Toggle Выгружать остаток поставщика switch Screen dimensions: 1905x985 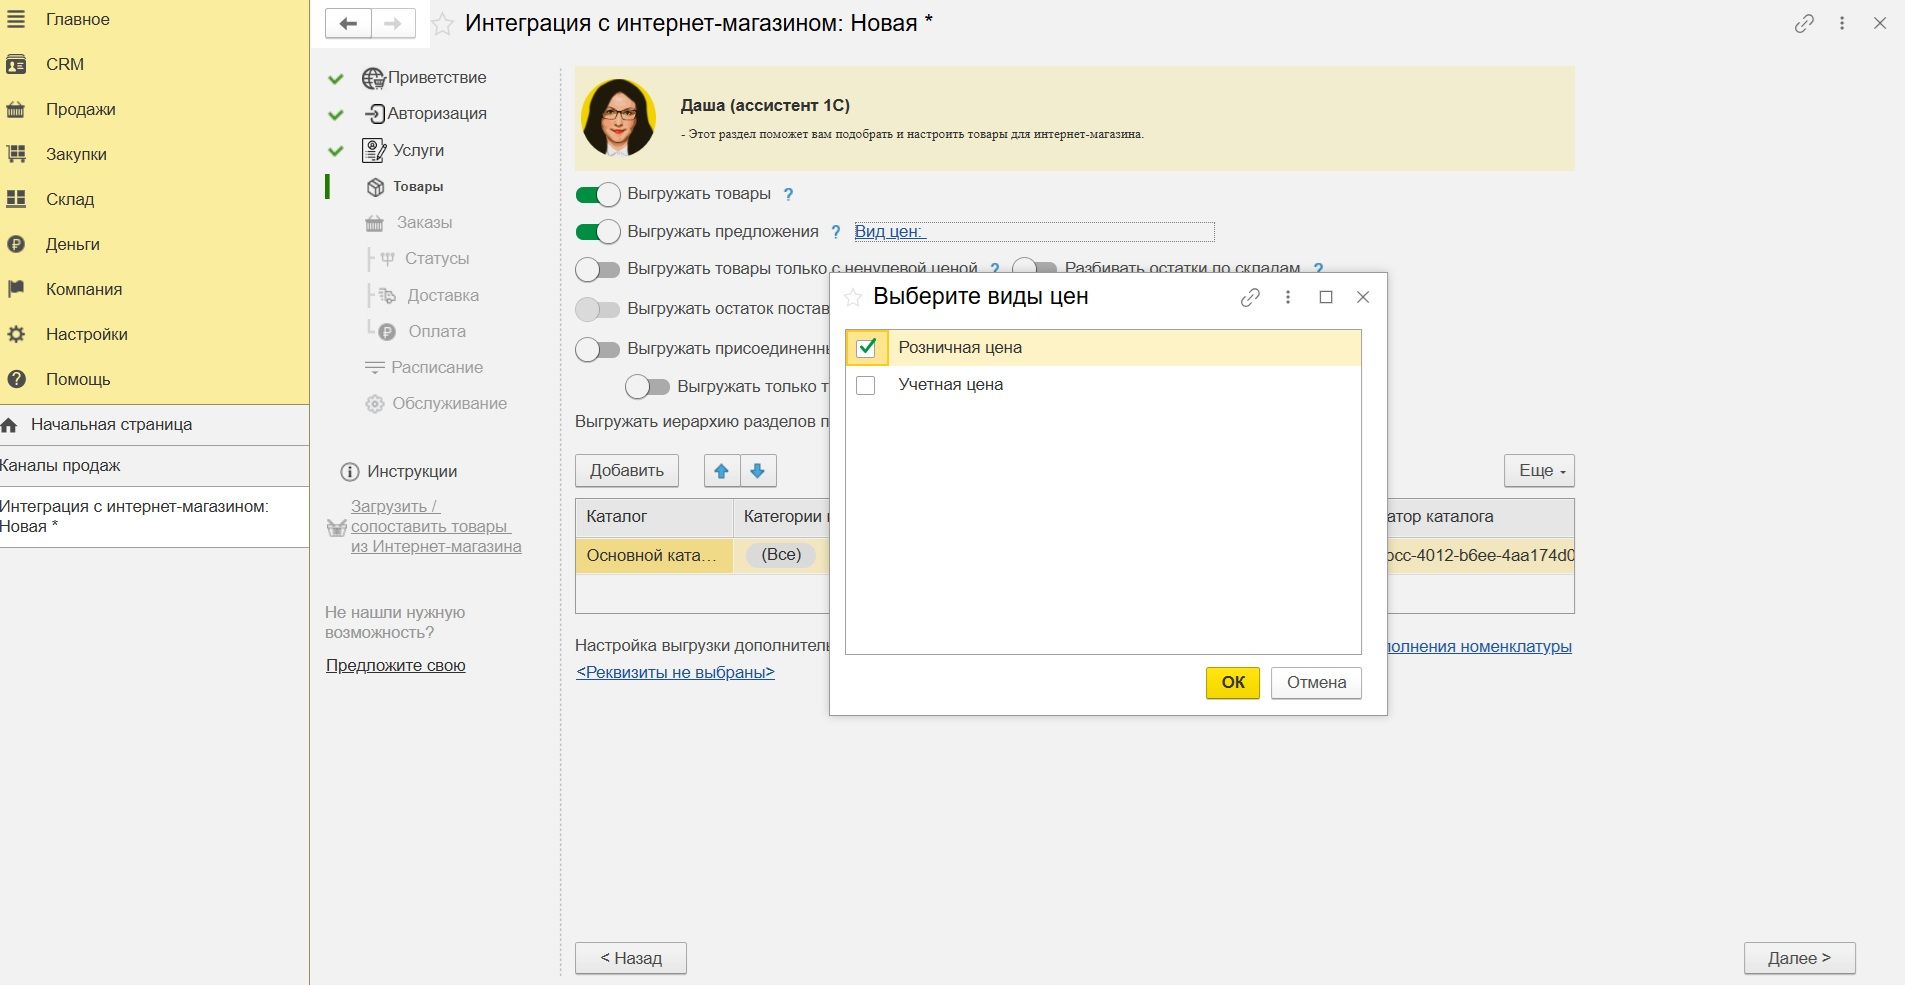coord(598,309)
